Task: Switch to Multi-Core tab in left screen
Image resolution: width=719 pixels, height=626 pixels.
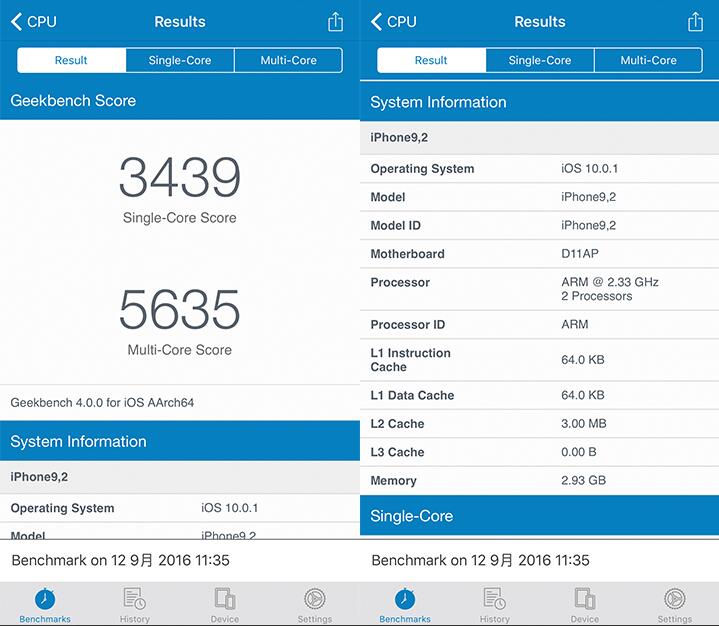Action: (288, 60)
